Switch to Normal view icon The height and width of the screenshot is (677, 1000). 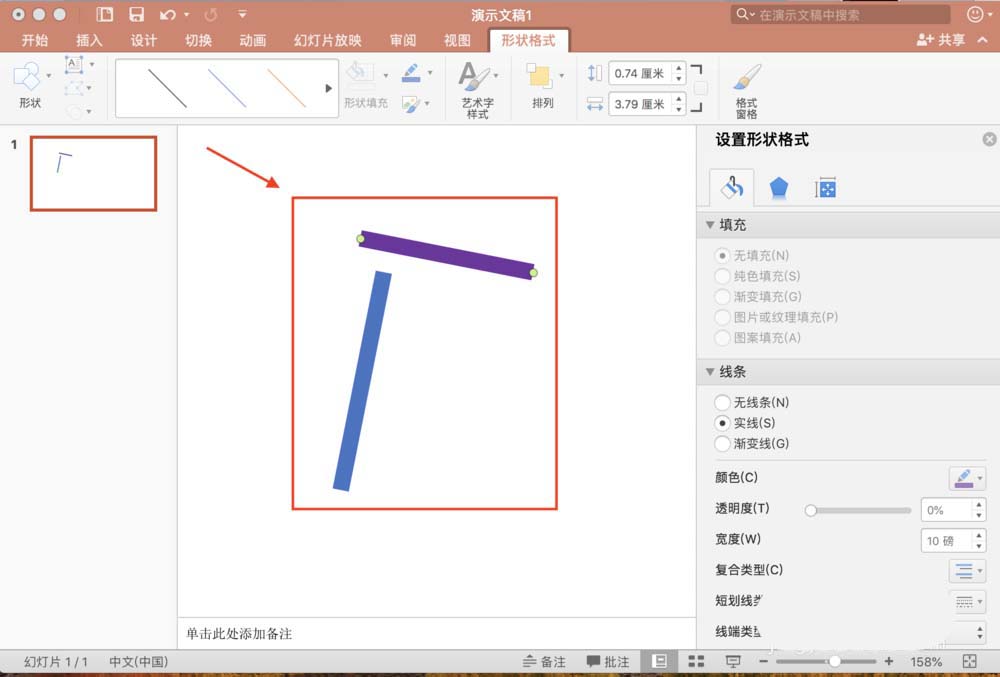point(659,662)
